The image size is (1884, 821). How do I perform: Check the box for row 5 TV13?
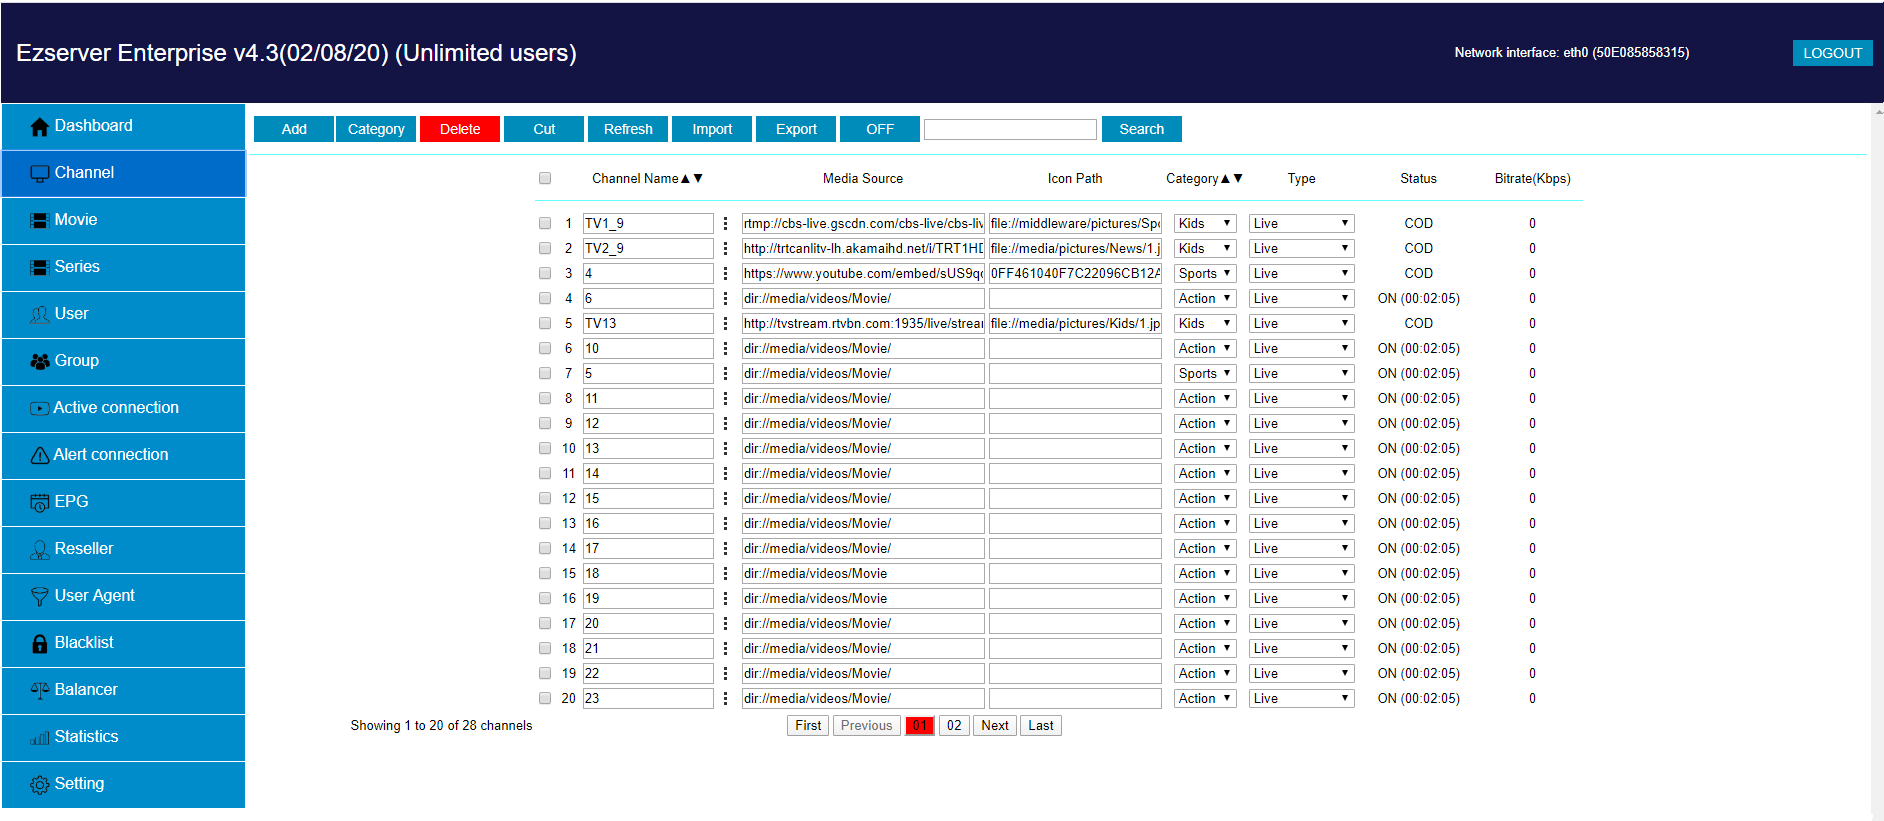545,323
